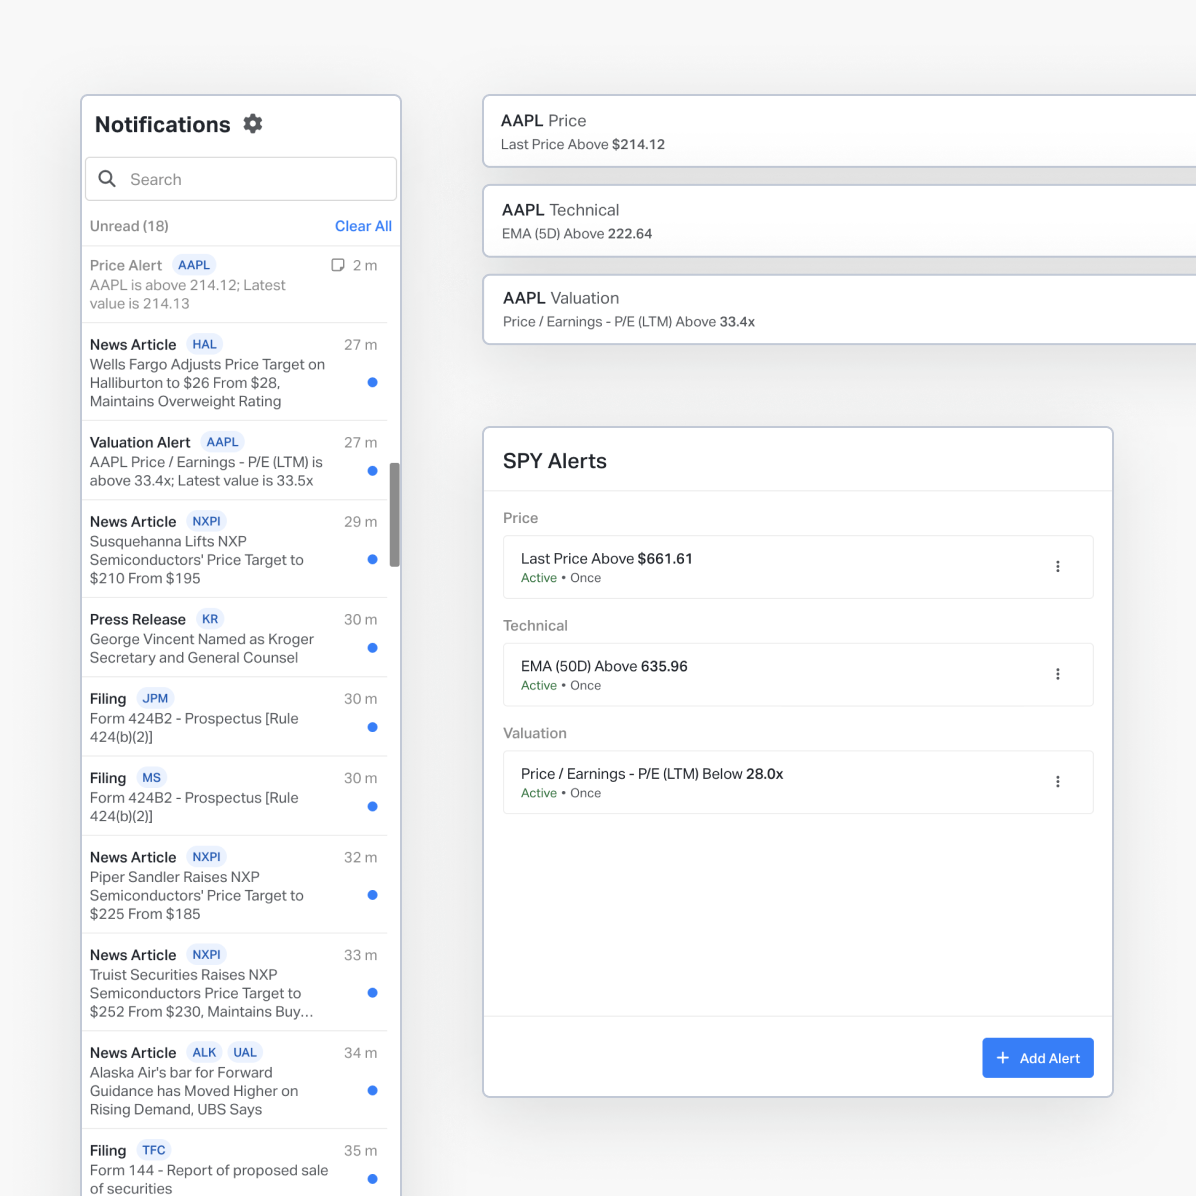Click the Unread (18) label
This screenshot has width=1196, height=1196.
click(x=129, y=226)
